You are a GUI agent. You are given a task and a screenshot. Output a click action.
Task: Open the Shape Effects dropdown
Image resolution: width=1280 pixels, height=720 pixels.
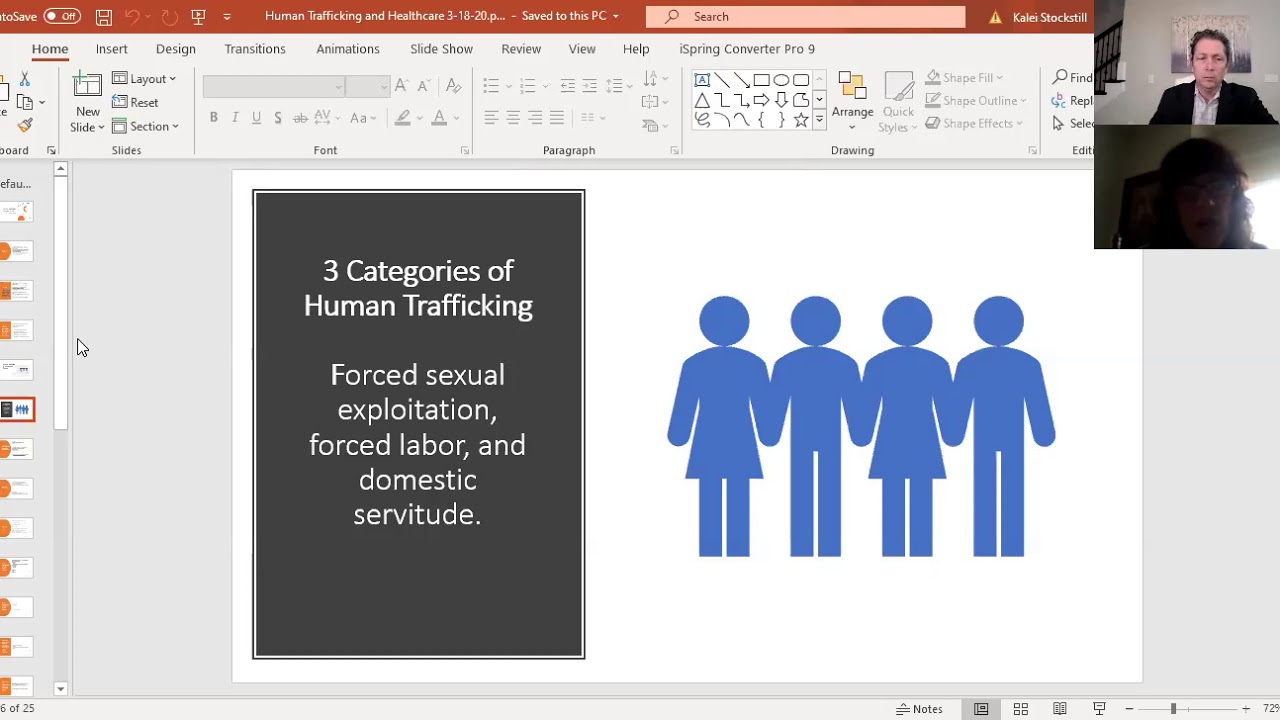click(x=973, y=124)
